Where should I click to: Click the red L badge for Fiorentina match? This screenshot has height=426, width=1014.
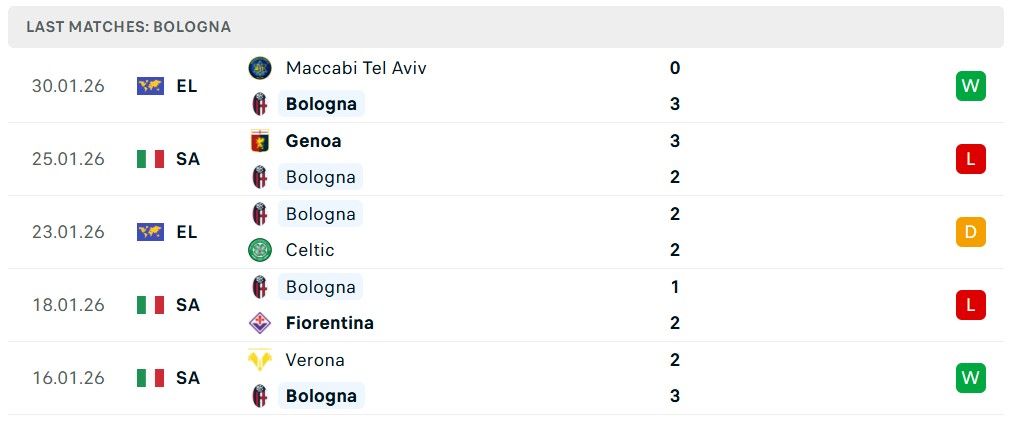[x=970, y=305]
